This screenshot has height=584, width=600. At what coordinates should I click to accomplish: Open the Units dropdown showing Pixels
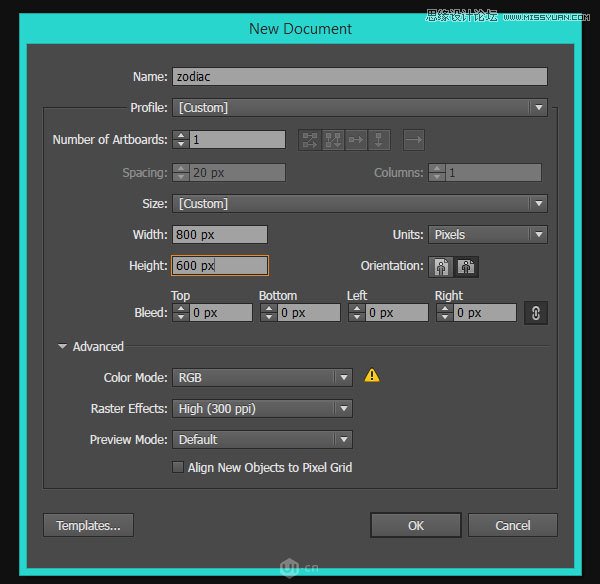(x=488, y=235)
